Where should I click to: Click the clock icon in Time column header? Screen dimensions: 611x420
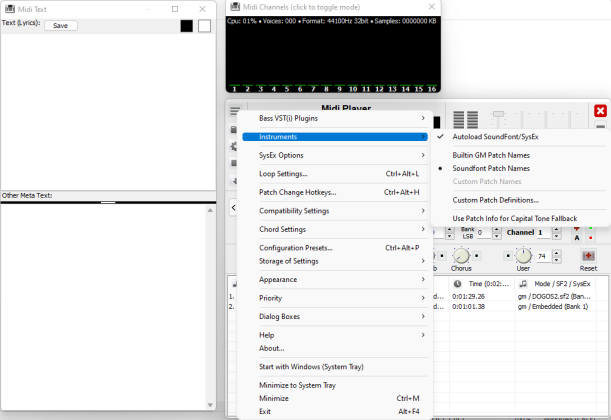tap(457, 284)
